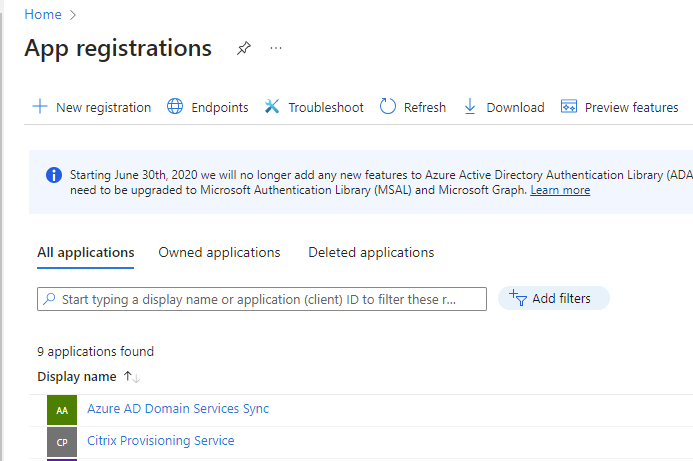This screenshot has width=693, height=461.
Task: Switch to Owned applications tab
Action: point(219,253)
